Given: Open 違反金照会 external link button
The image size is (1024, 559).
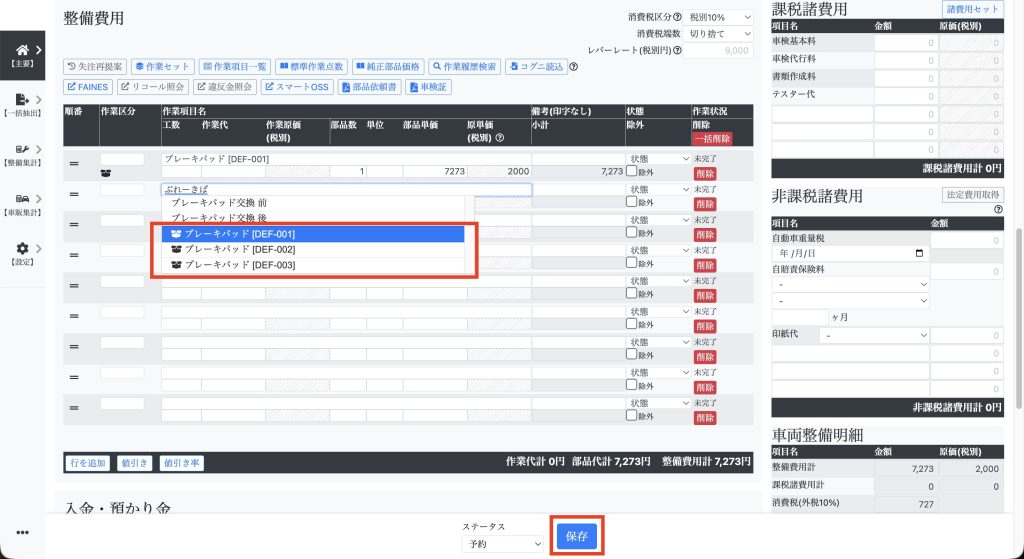Looking at the screenshot, I should (225, 87).
